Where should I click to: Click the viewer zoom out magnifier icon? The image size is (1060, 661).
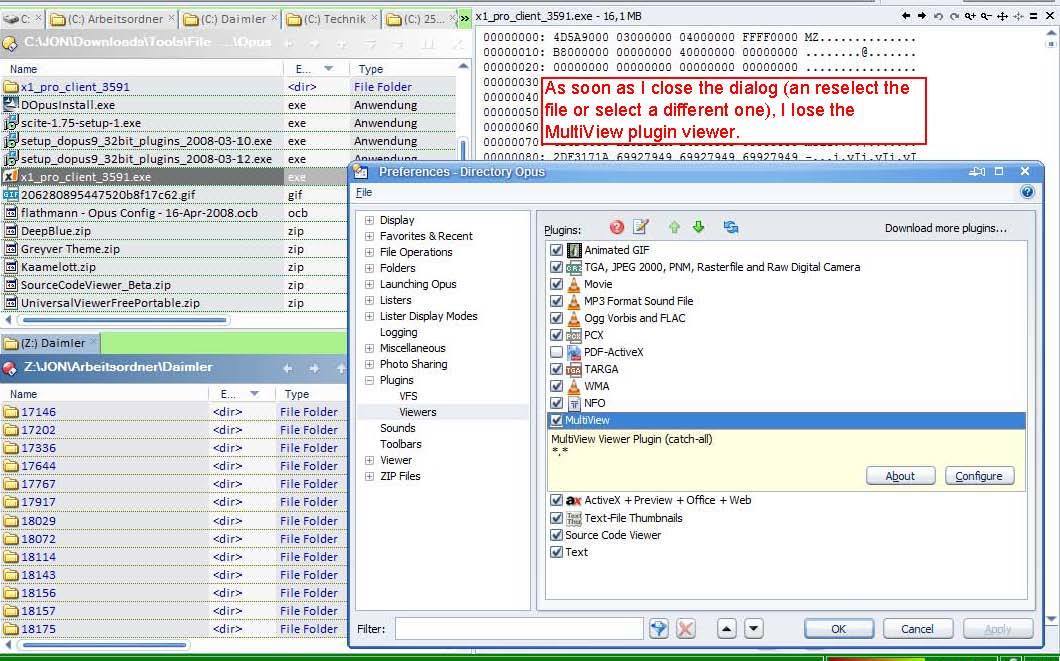pos(986,16)
